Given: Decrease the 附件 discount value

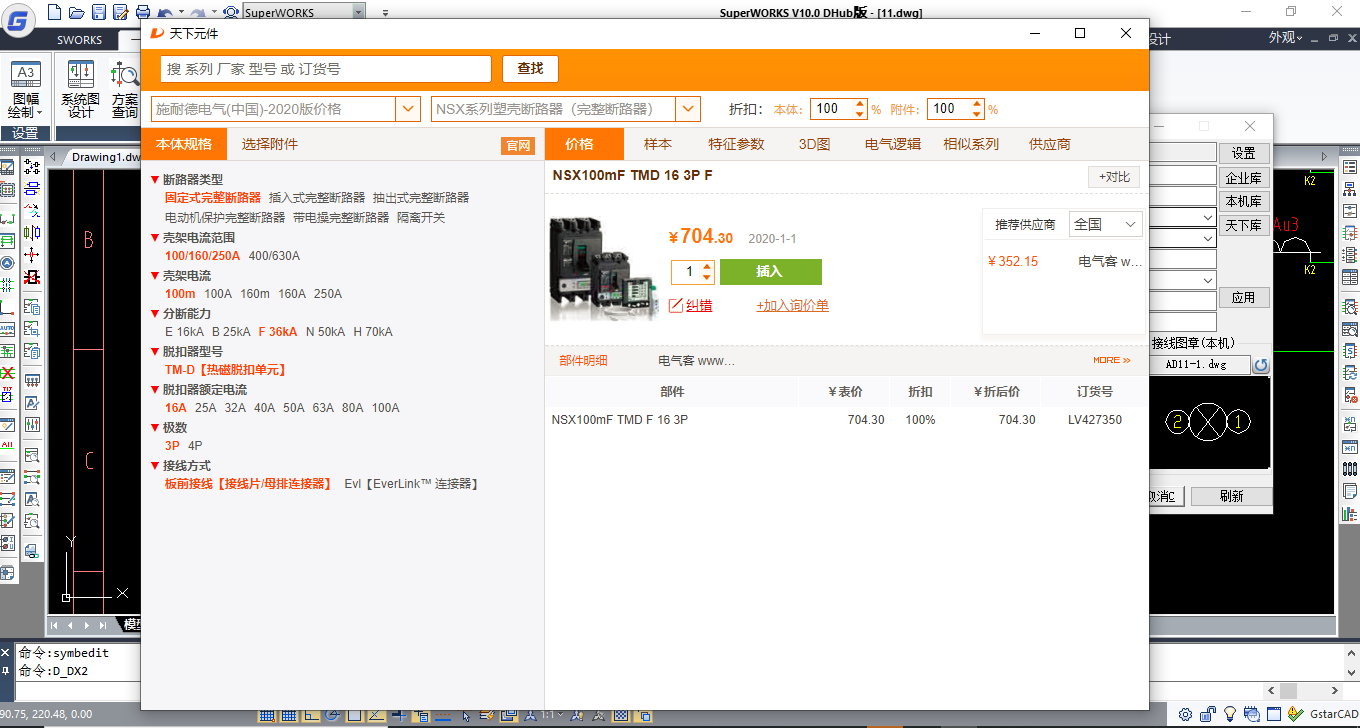Looking at the screenshot, I should click(977, 114).
